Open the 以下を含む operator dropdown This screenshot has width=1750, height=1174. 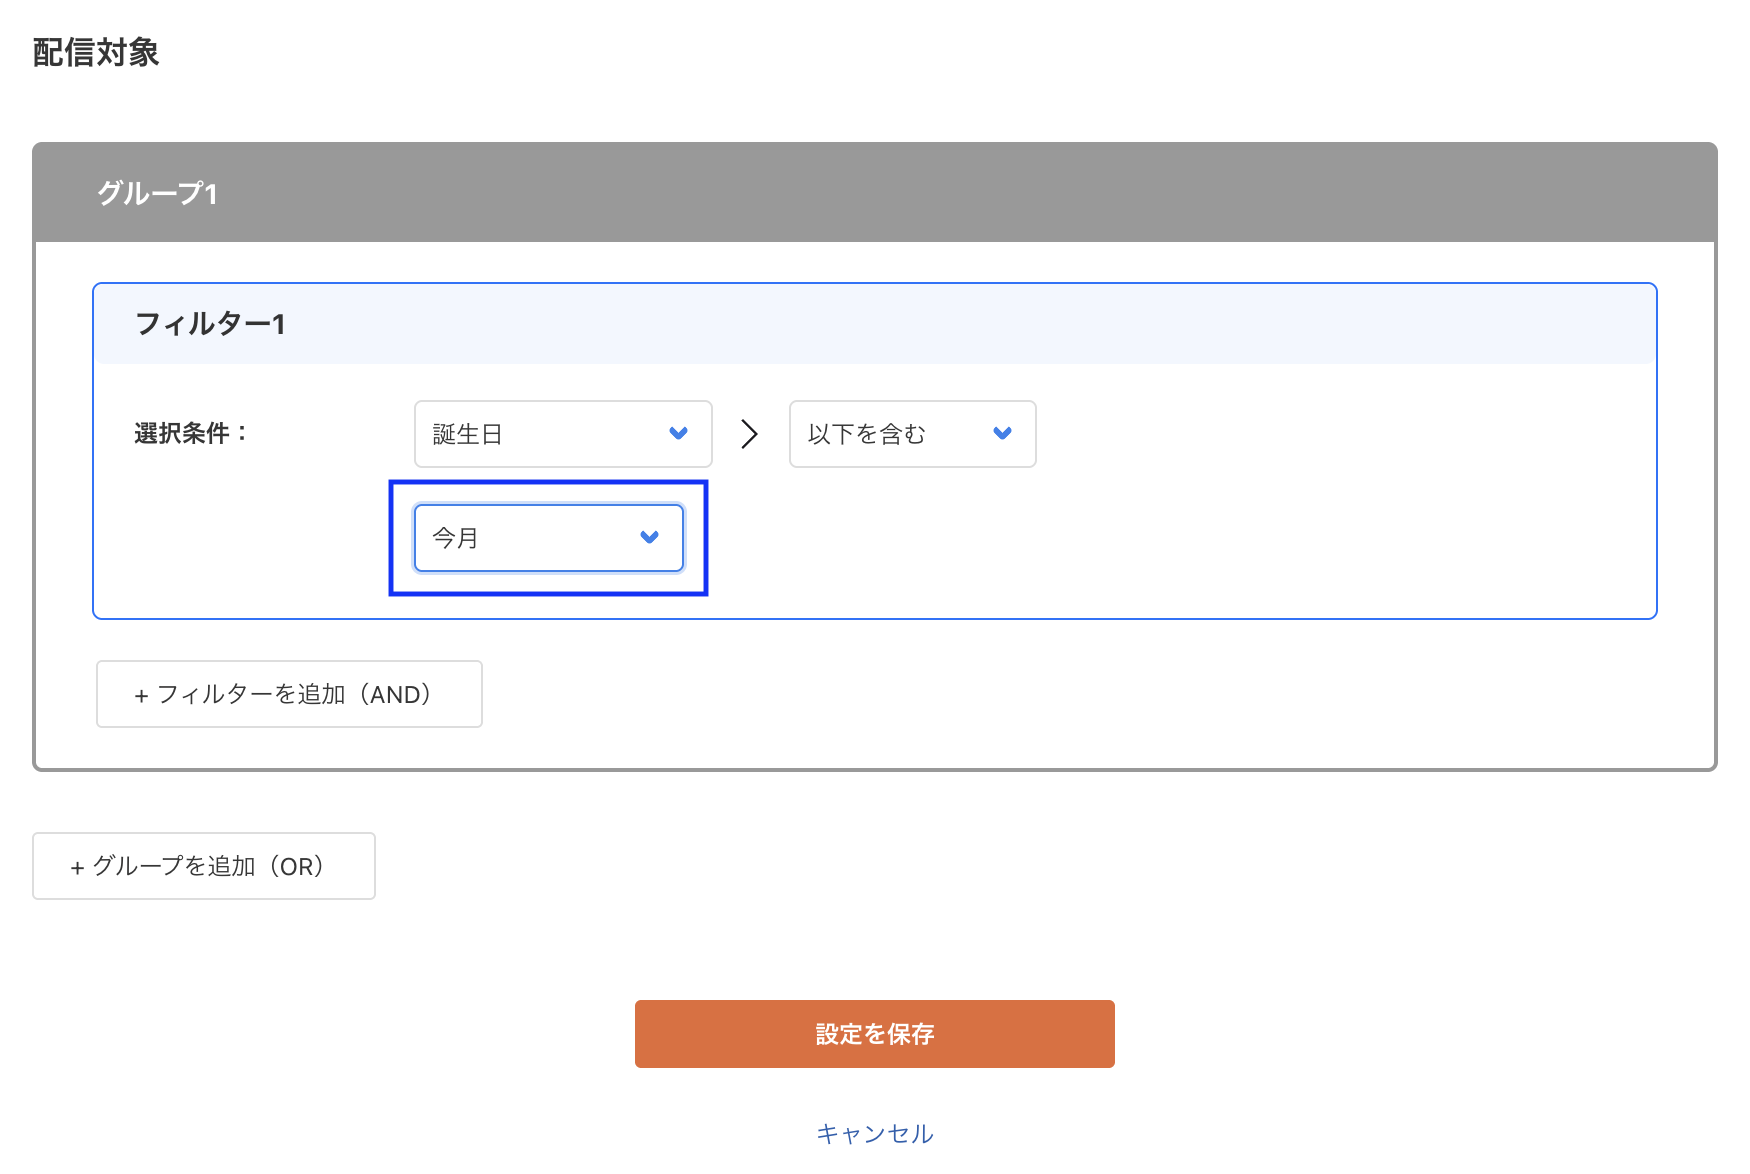(x=911, y=434)
